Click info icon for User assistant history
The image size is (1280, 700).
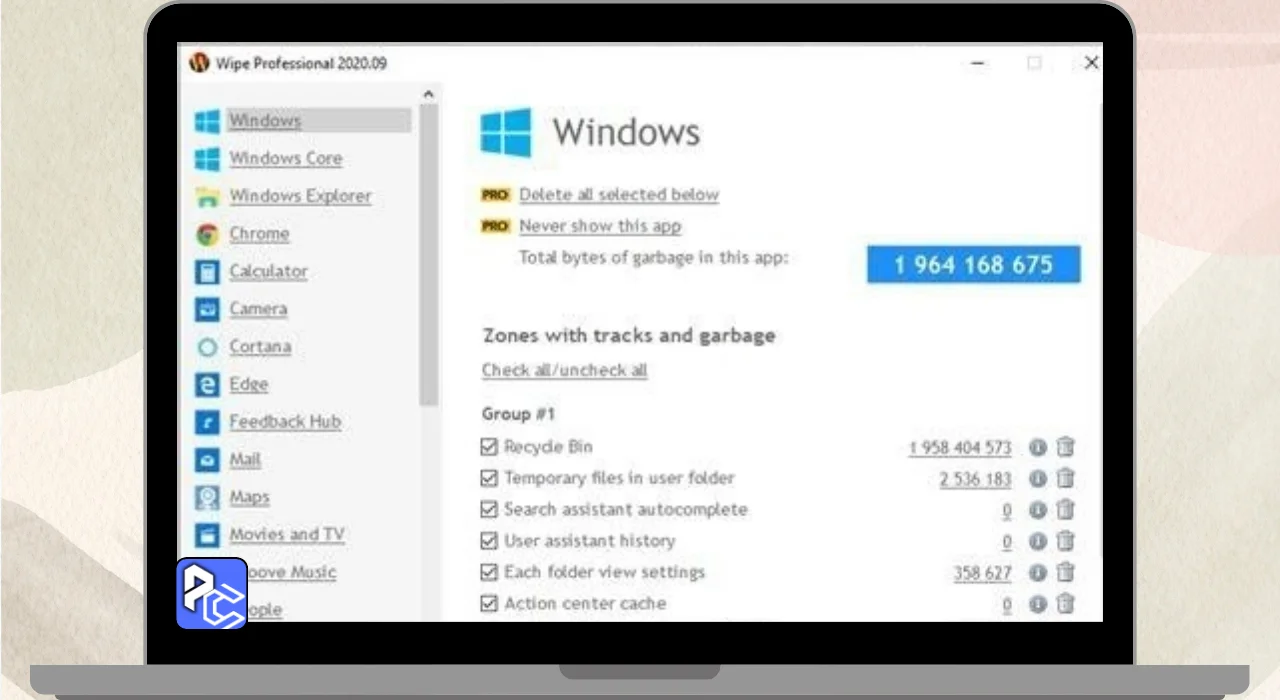point(1038,542)
